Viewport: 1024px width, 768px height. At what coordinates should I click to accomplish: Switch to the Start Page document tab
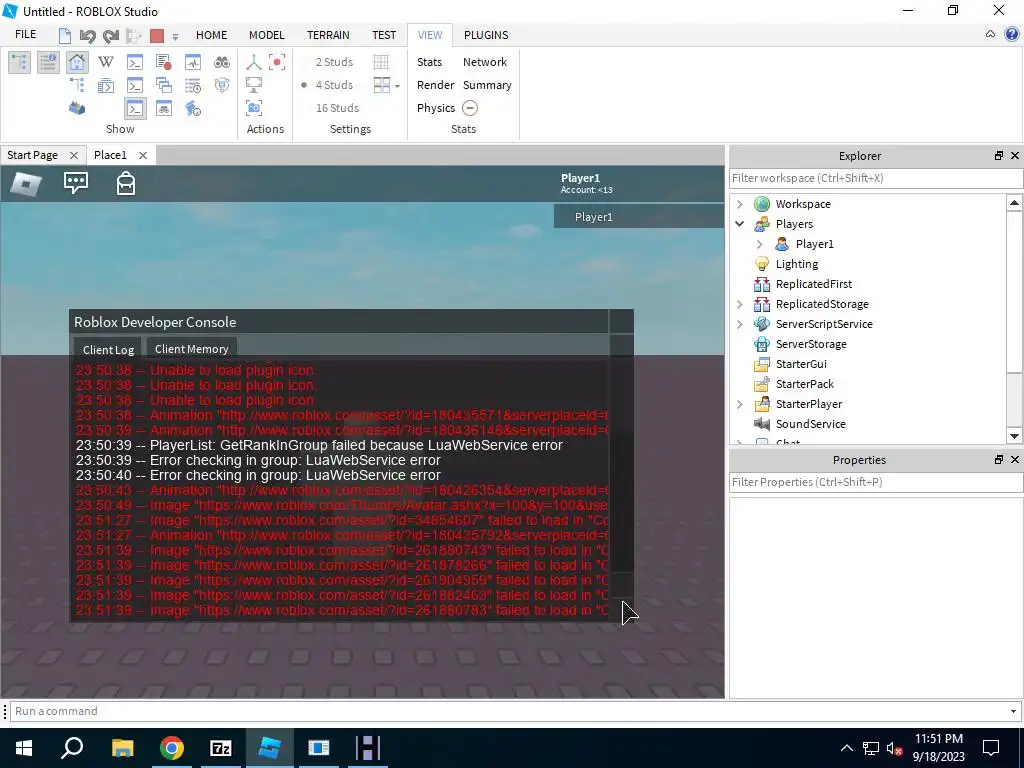(x=33, y=155)
